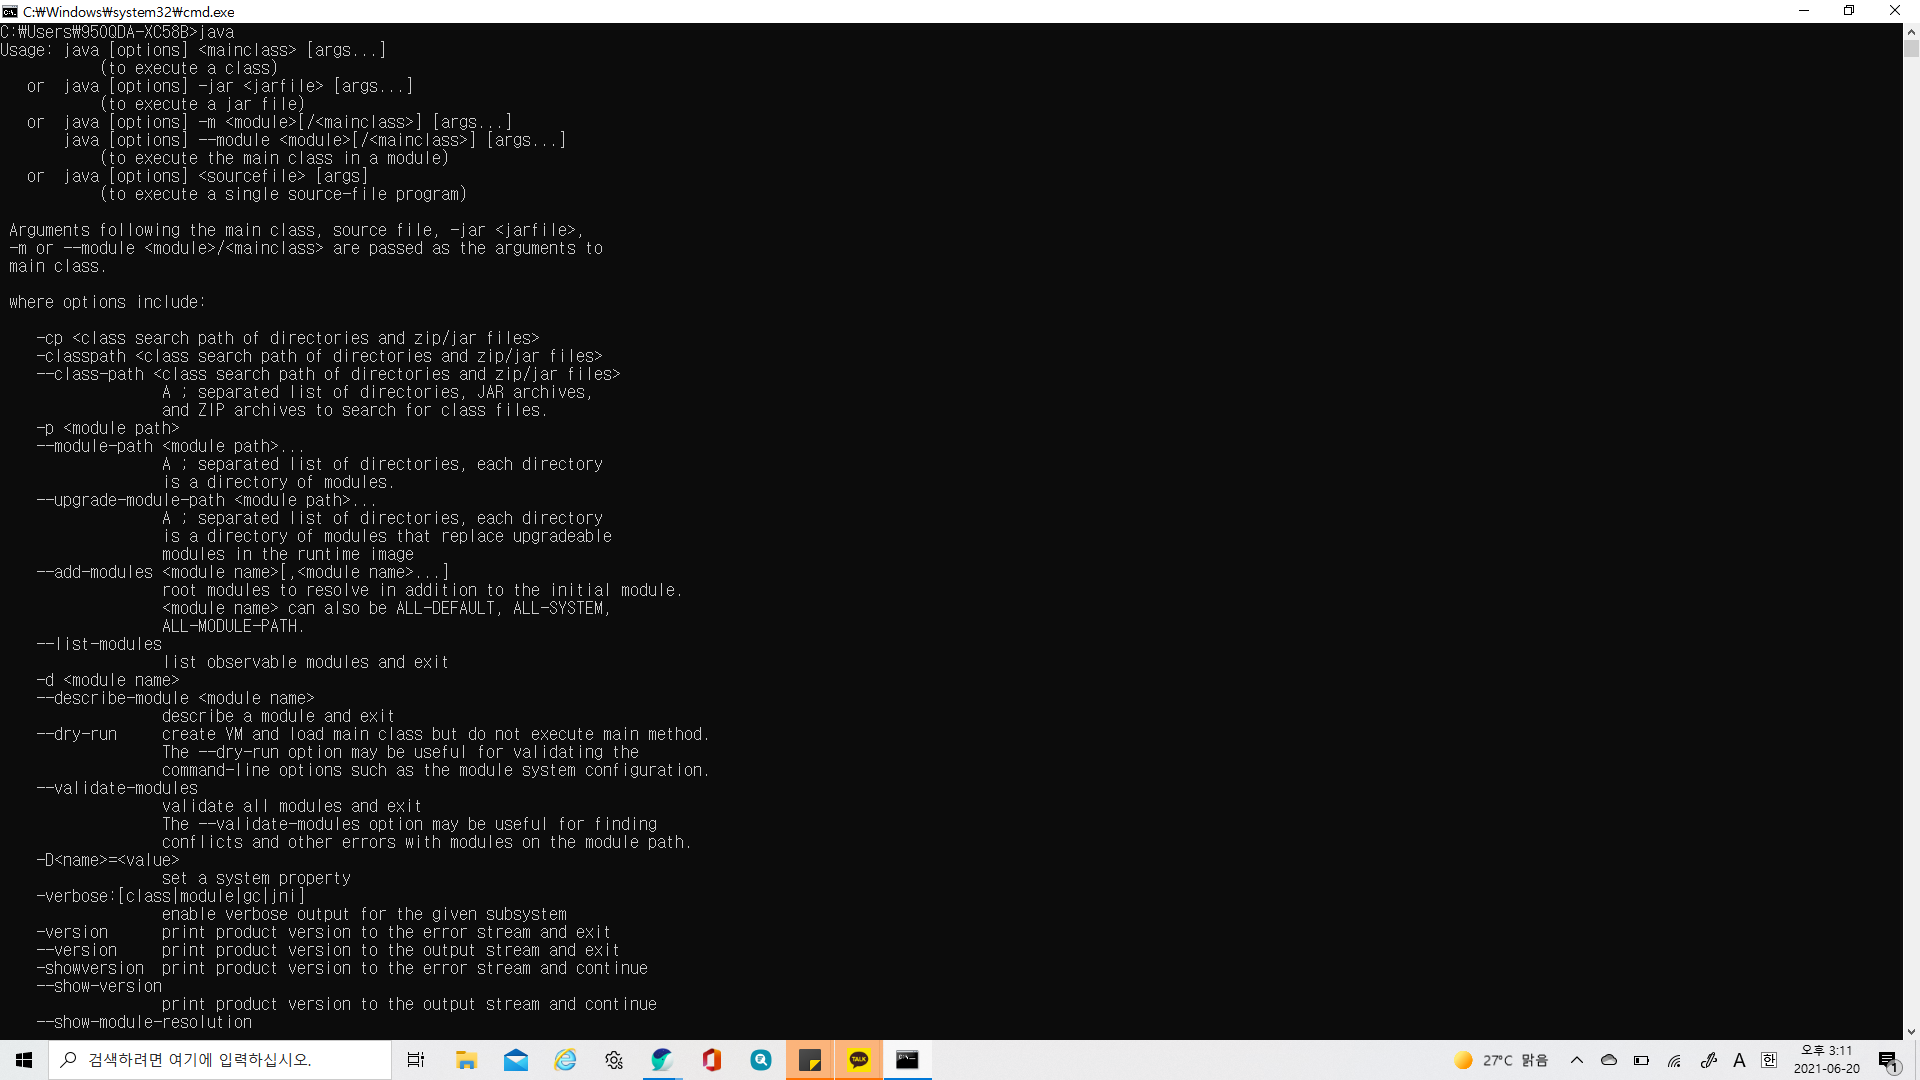This screenshot has height=1080, width=1920.
Task: Click the 27°C weather widget
Action: pos(1500,1060)
